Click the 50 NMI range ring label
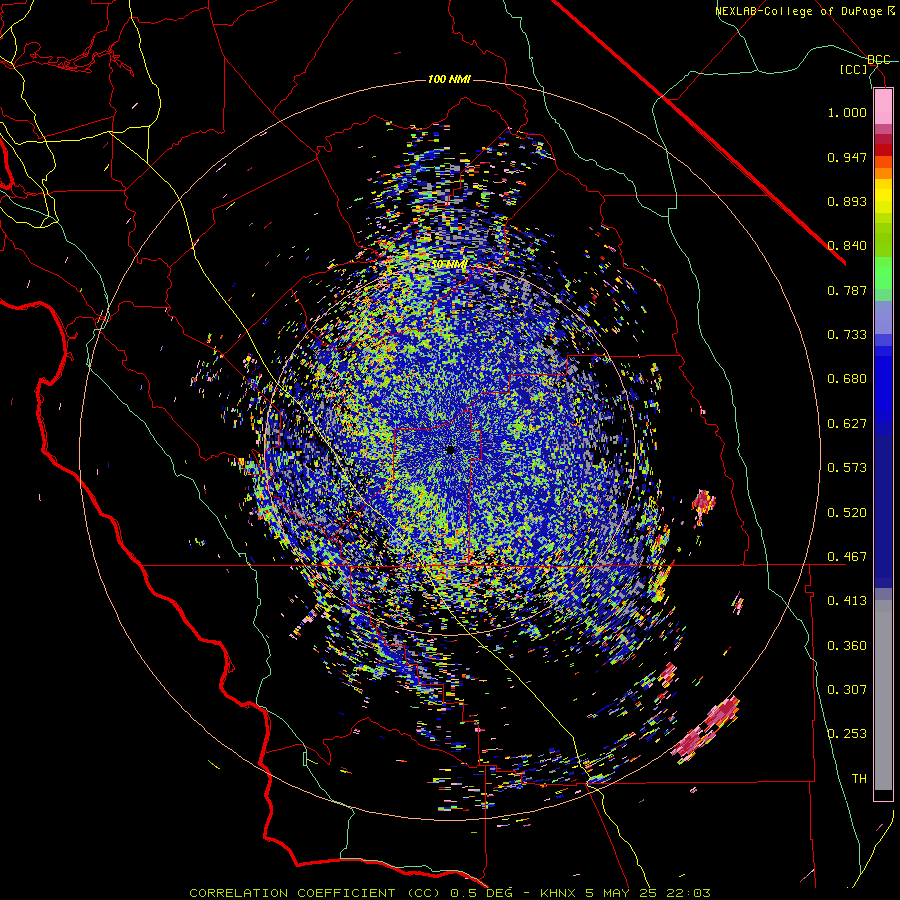The image size is (900, 900). (x=449, y=265)
